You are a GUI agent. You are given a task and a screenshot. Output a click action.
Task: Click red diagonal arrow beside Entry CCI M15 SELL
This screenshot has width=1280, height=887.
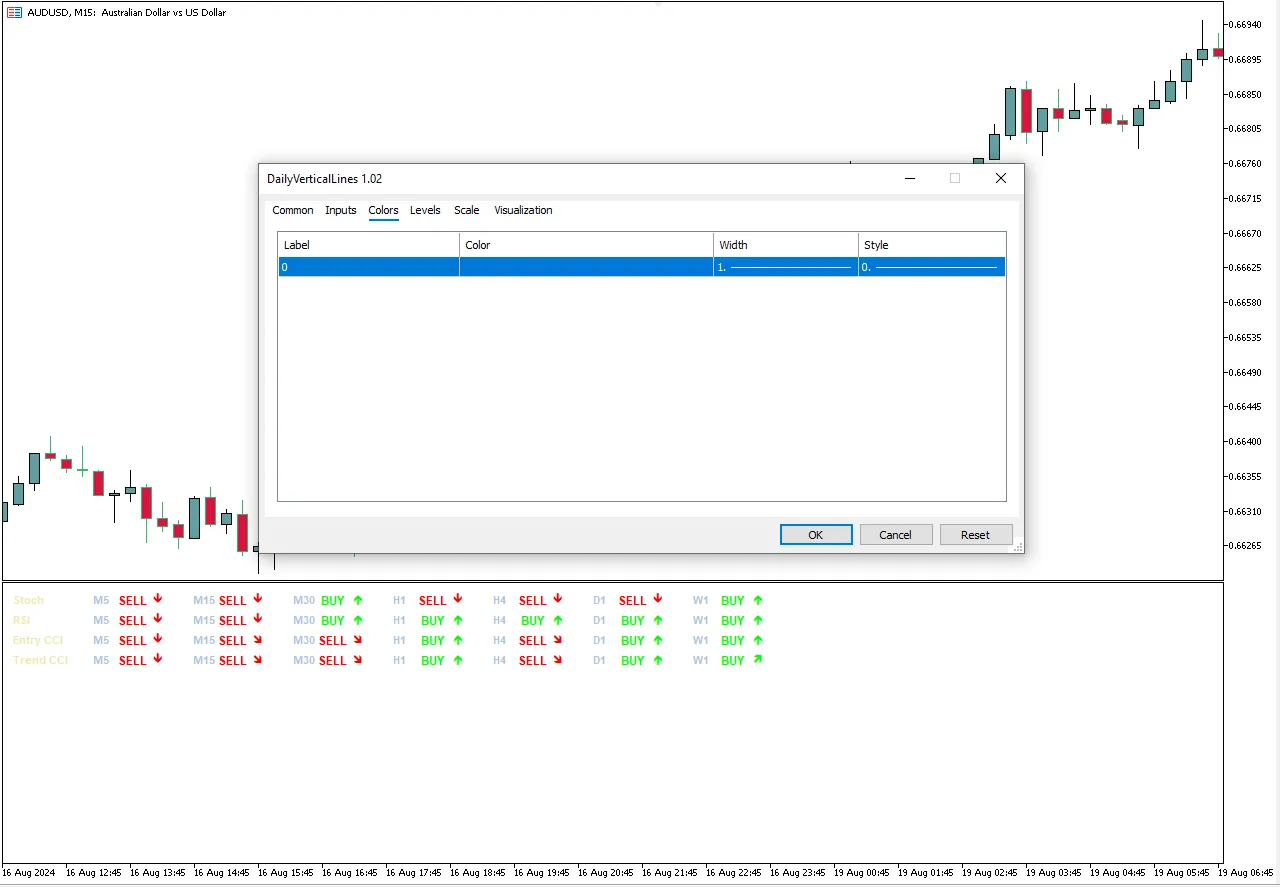click(x=258, y=640)
